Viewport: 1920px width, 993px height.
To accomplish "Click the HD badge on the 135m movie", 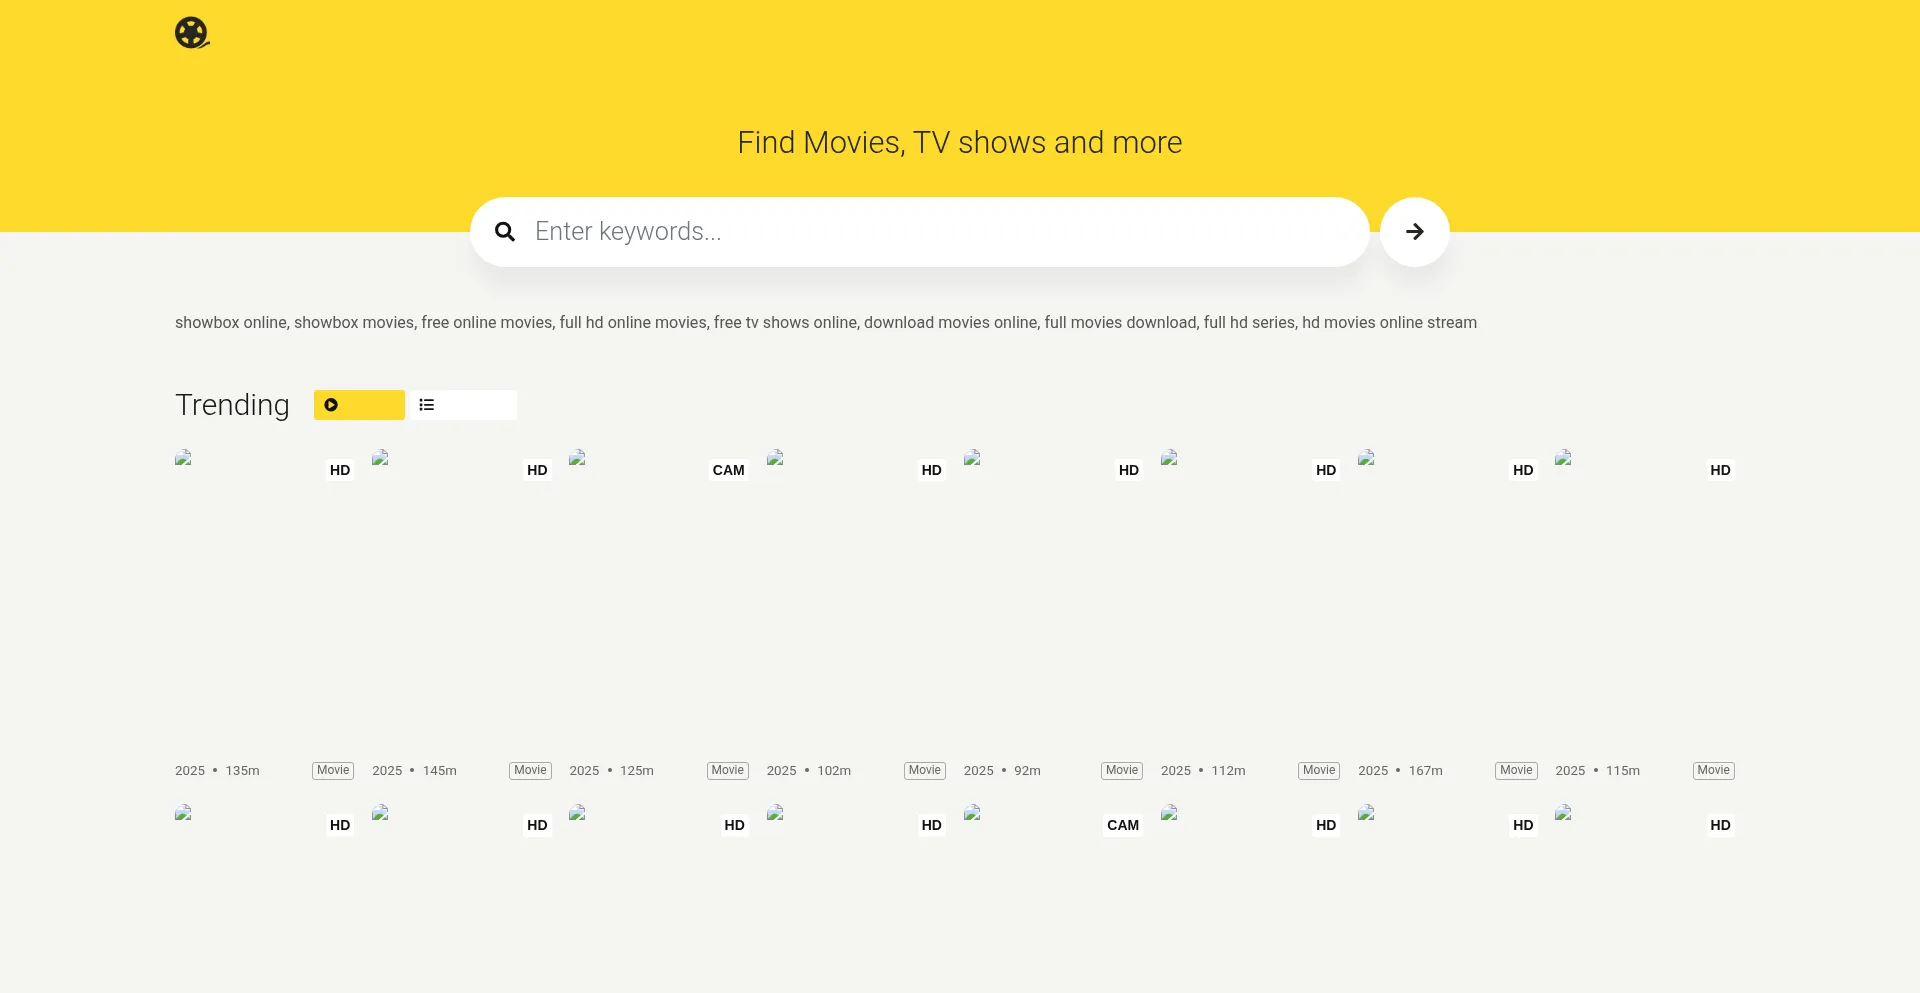I will pyautogui.click(x=340, y=470).
